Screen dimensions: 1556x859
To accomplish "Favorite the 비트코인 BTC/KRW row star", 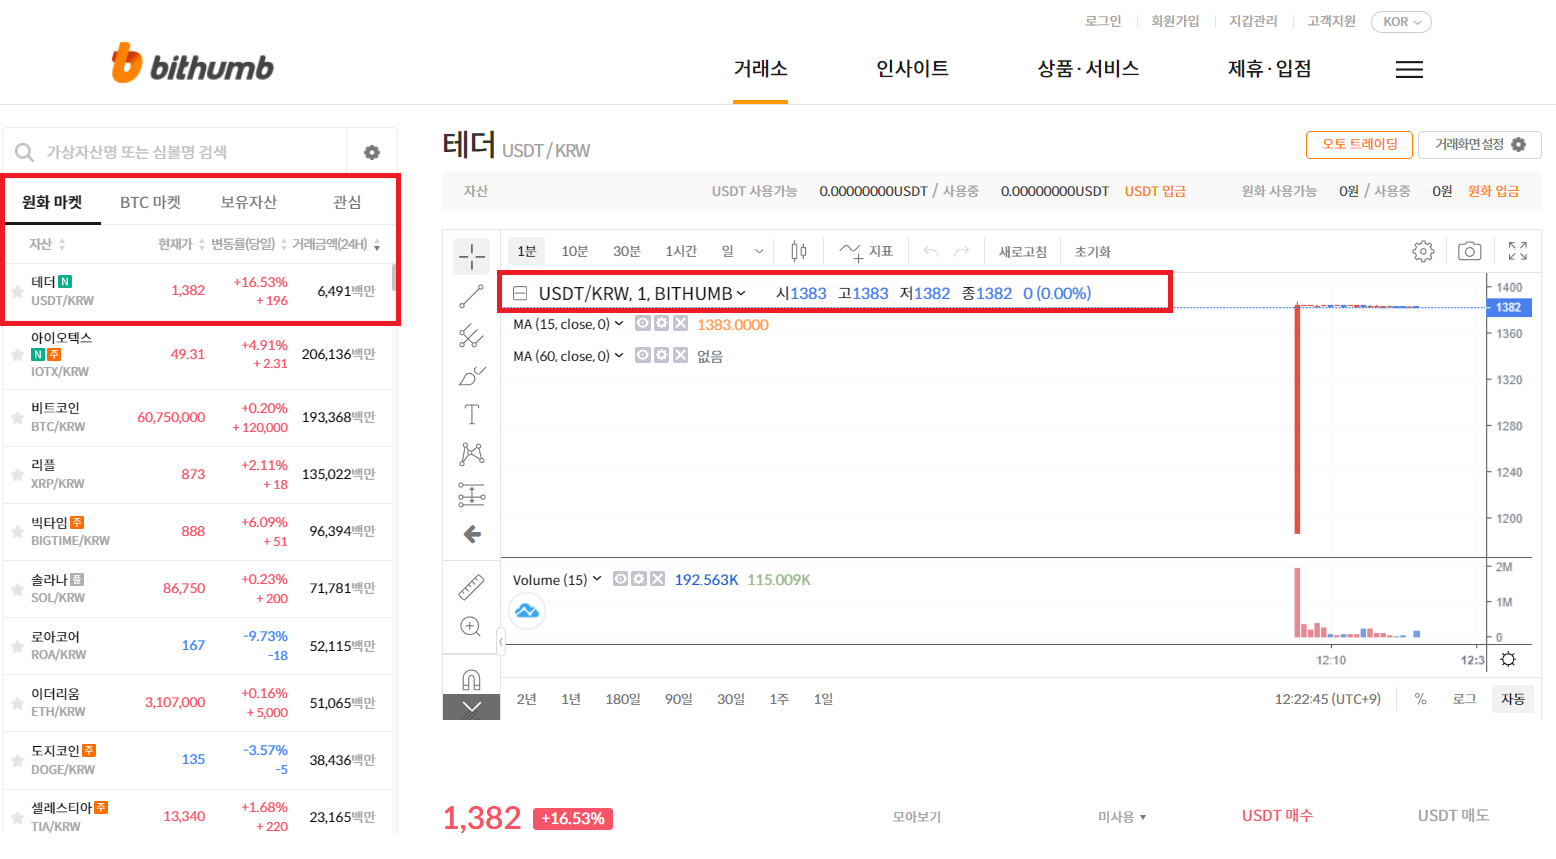I will click(x=17, y=417).
